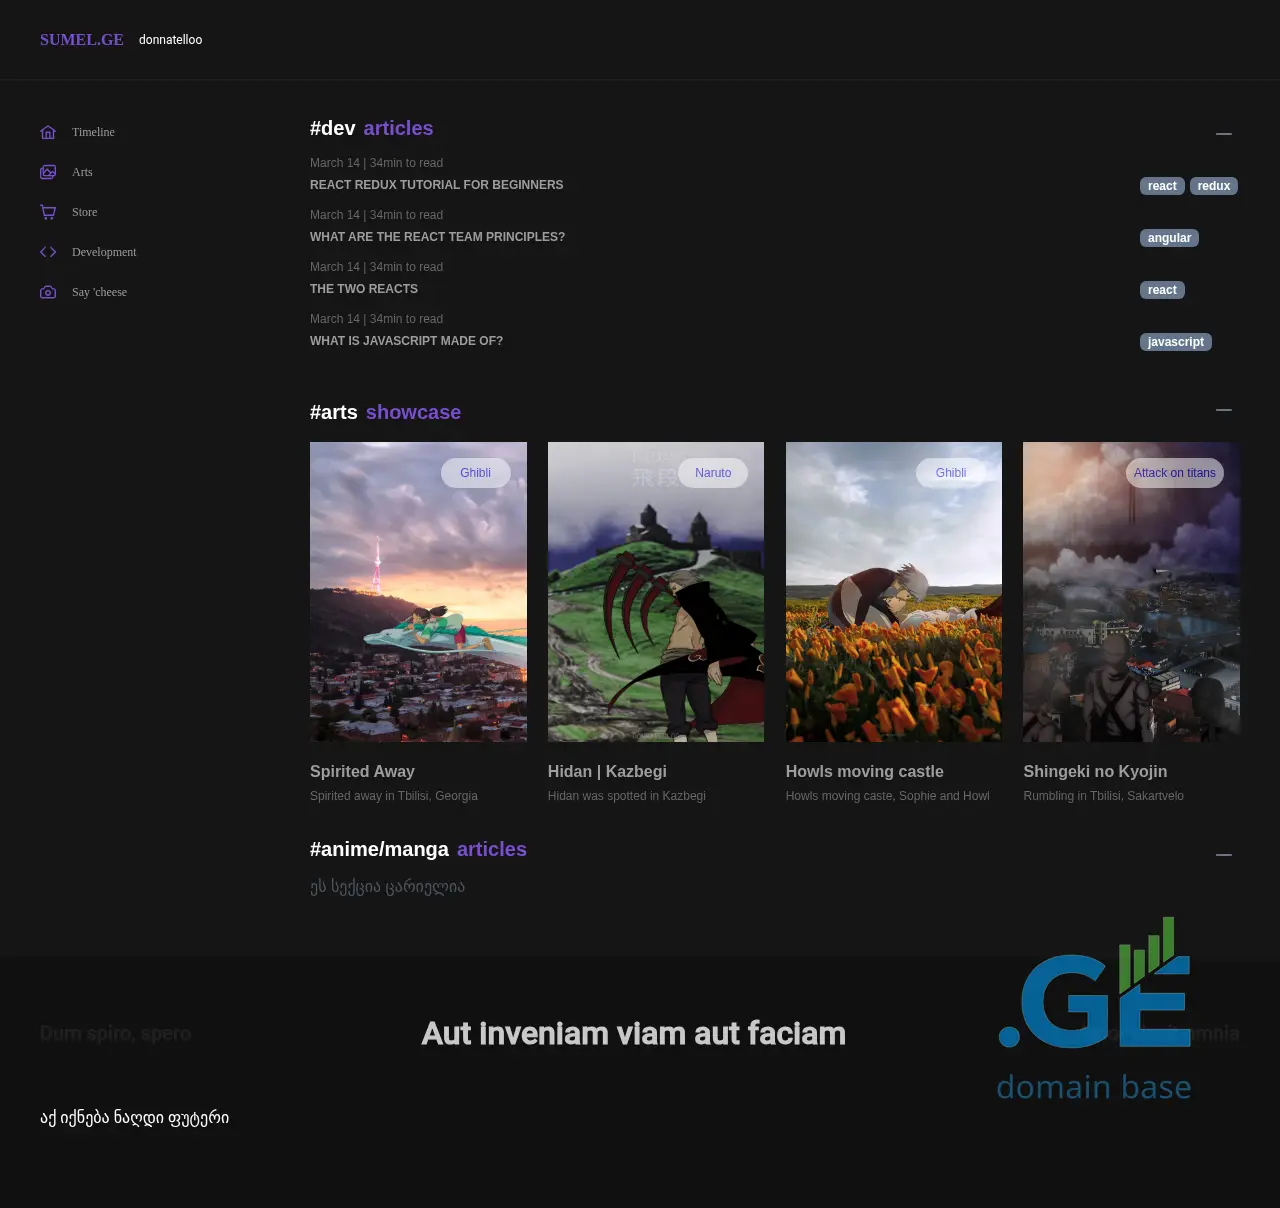Image resolution: width=1280 pixels, height=1208 pixels.
Task: Click the Development code brackets icon
Action: pyautogui.click(x=48, y=252)
